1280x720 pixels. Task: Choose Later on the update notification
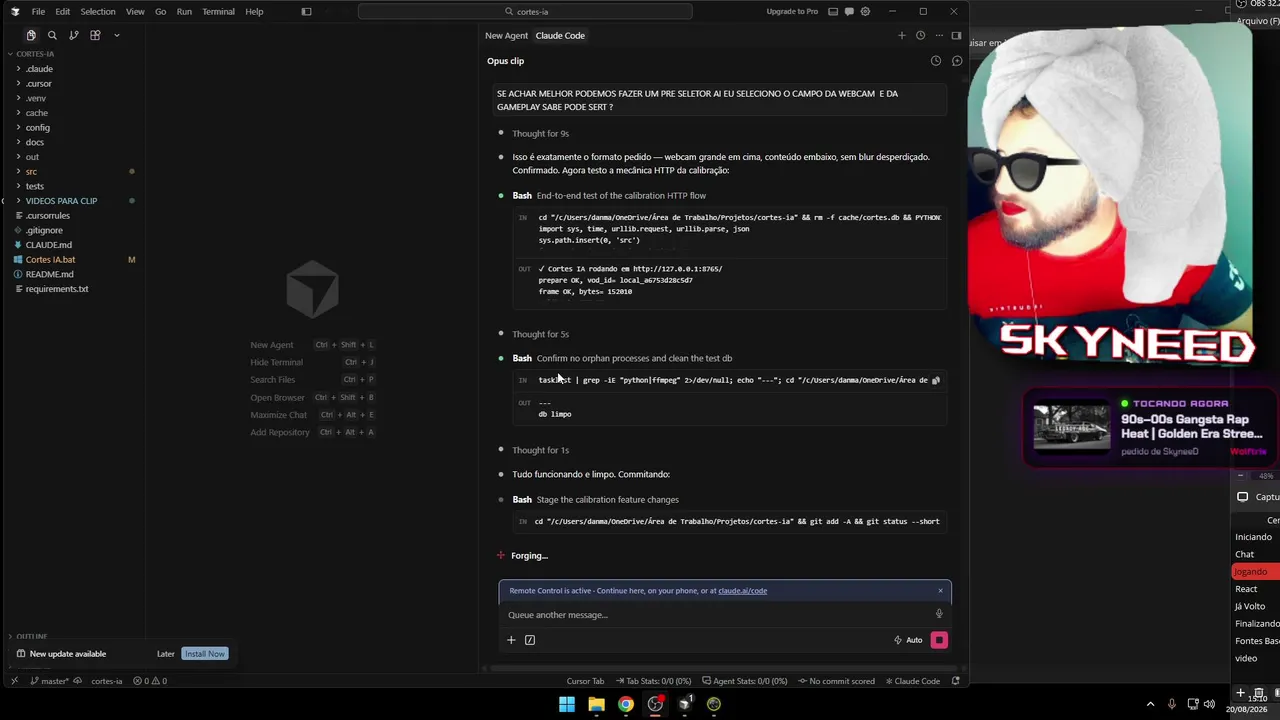click(166, 654)
